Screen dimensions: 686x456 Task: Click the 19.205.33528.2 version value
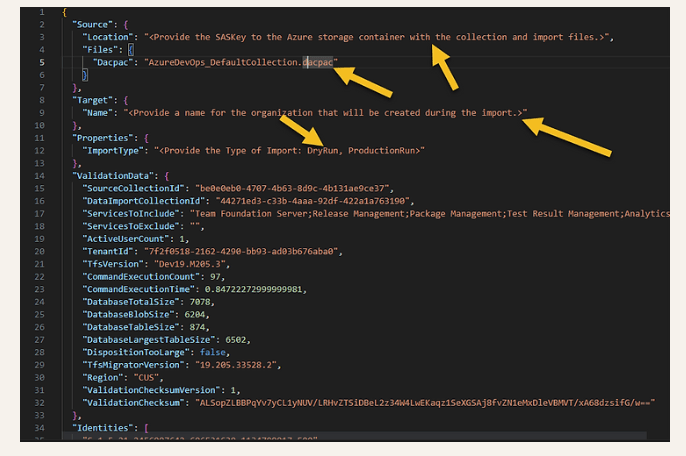coord(235,365)
